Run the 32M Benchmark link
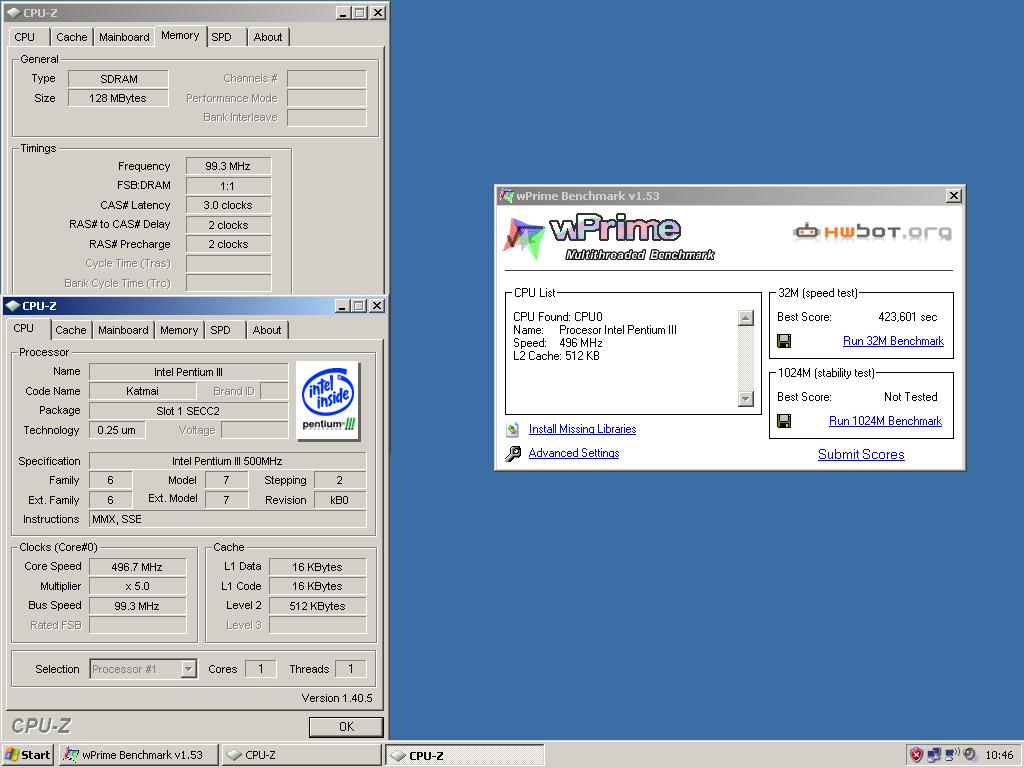 (x=893, y=341)
